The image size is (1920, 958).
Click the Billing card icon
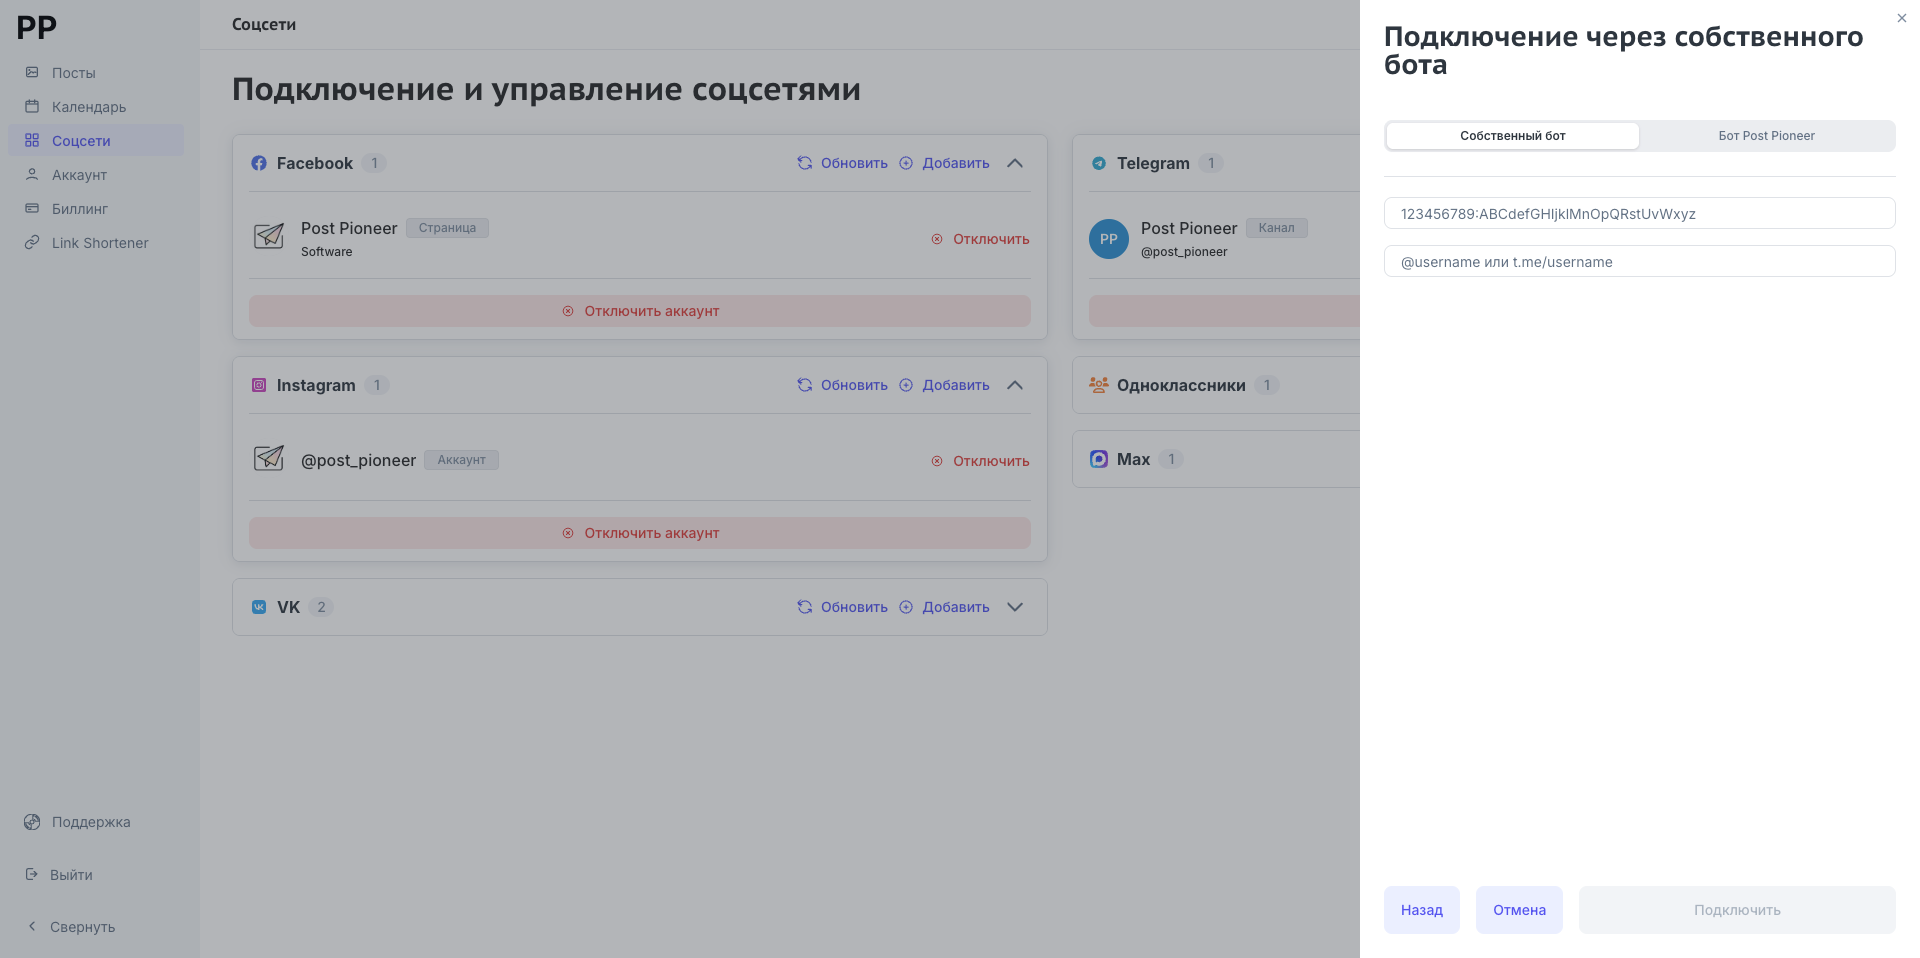click(32, 209)
